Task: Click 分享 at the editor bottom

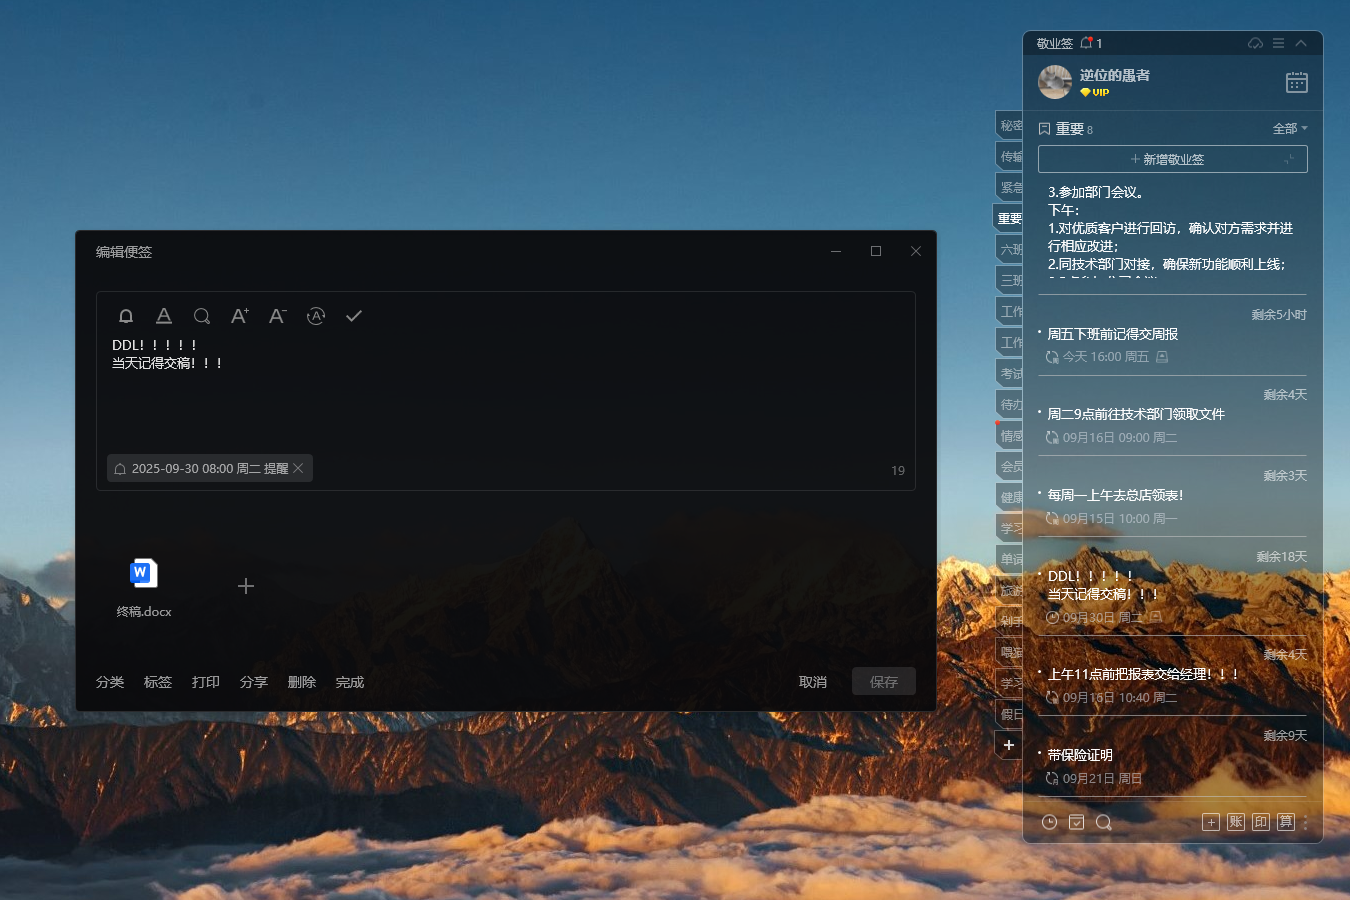Action: coord(254,682)
